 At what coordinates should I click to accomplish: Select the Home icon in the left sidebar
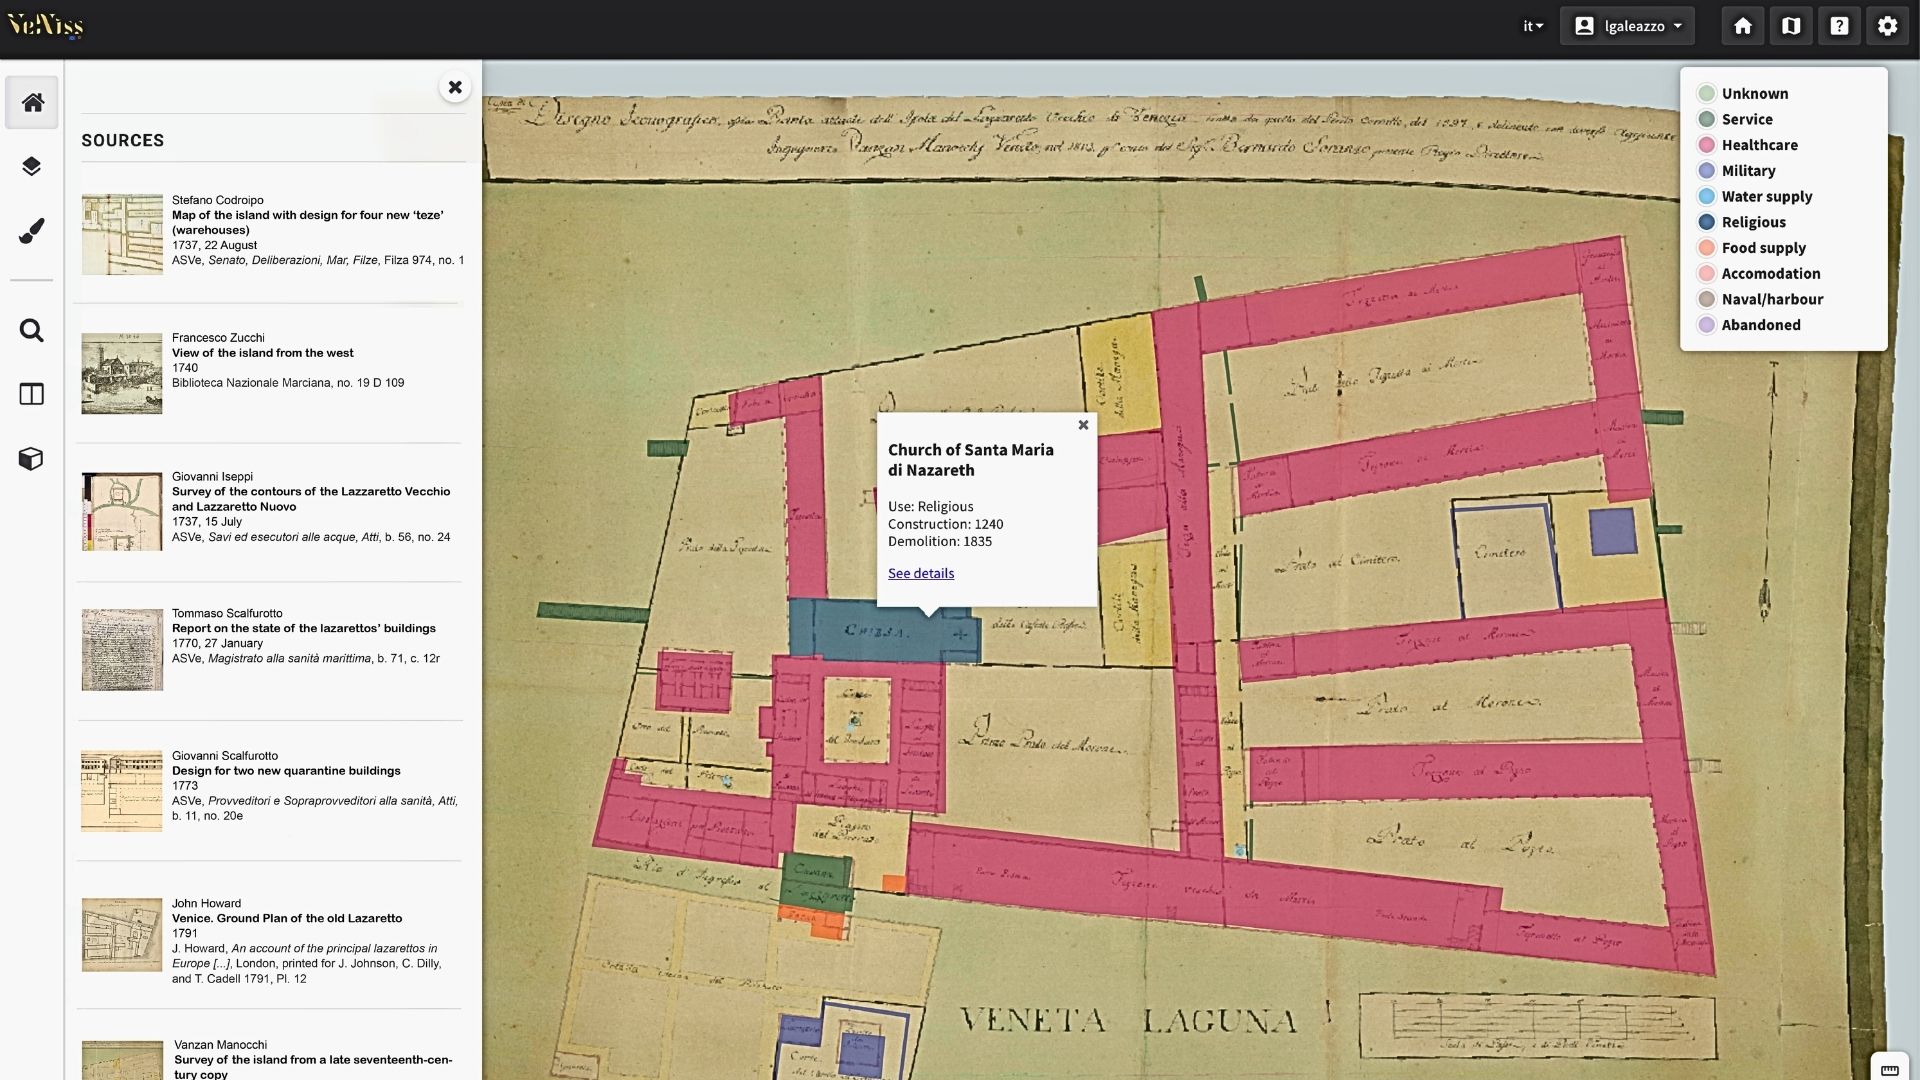coord(31,101)
